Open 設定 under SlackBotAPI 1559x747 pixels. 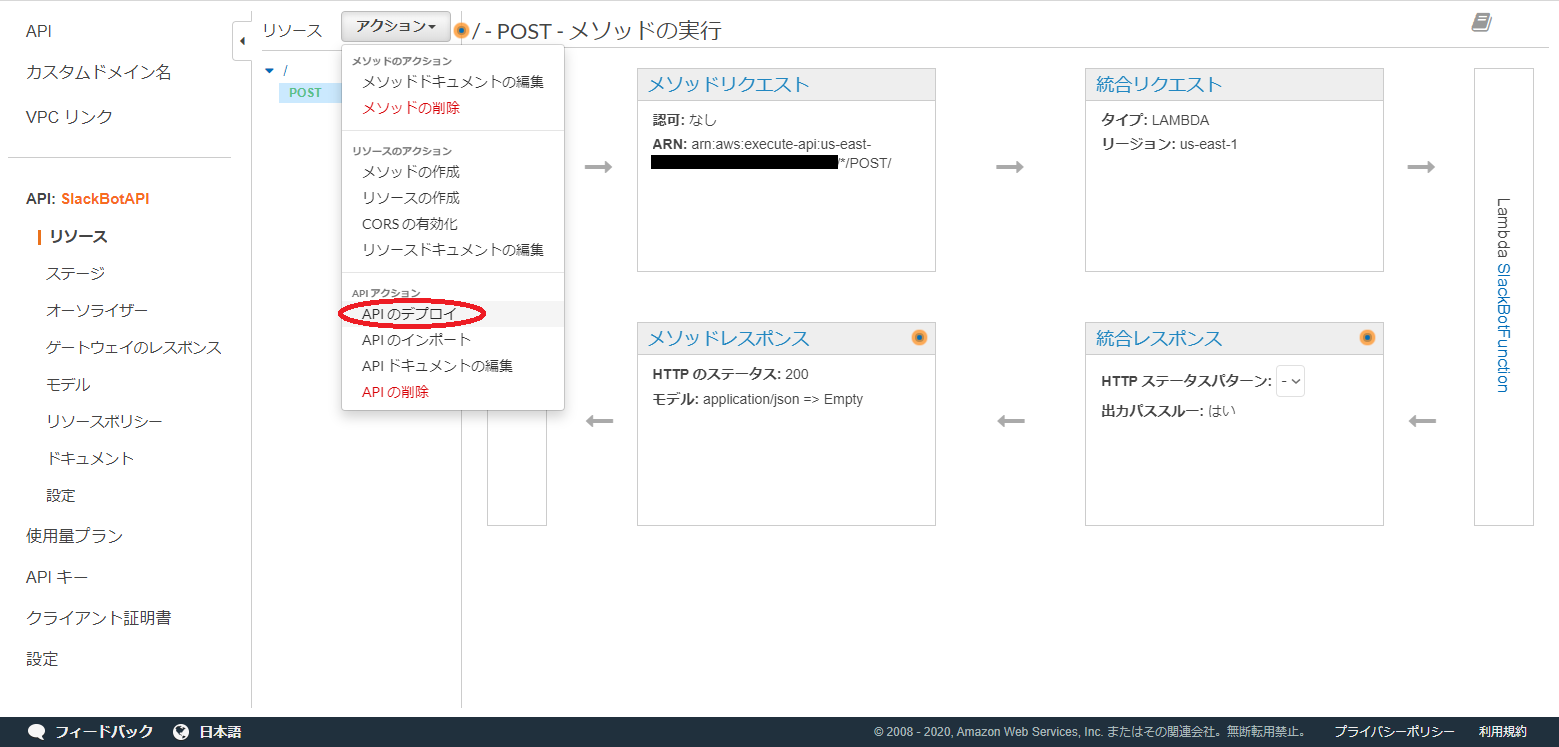61,496
